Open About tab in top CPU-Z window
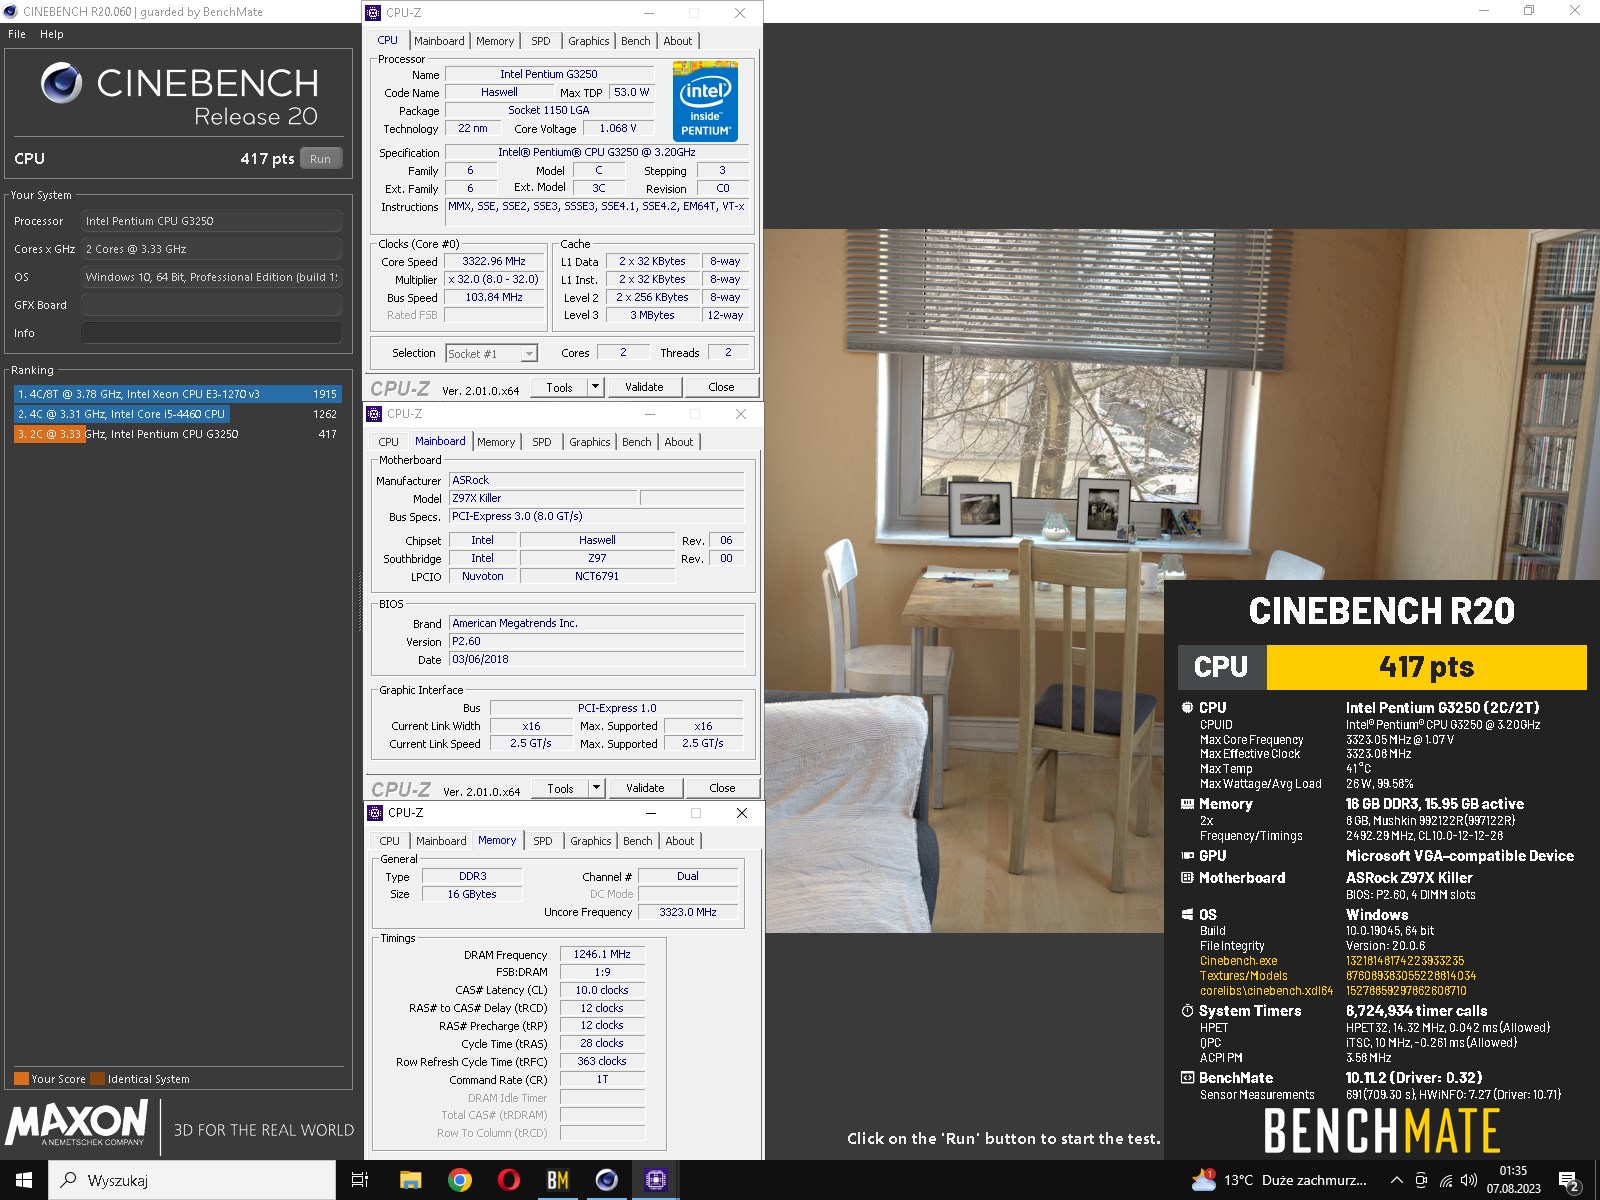 678,41
